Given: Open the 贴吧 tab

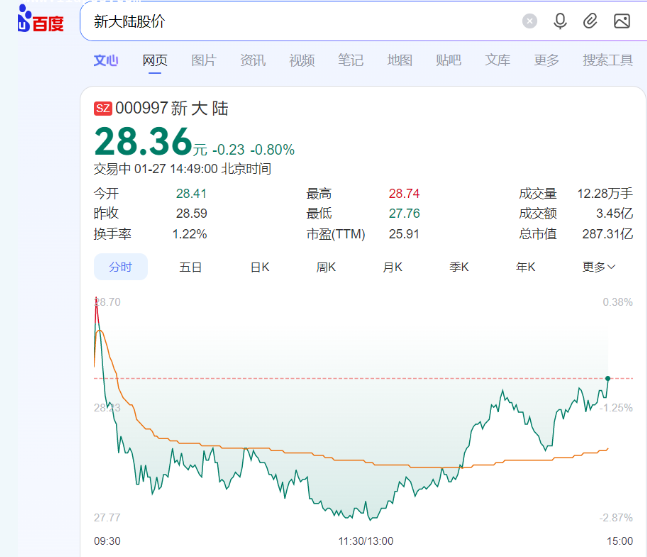Looking at the screenshot, I should pyautogui.click(x=449, y=60).
